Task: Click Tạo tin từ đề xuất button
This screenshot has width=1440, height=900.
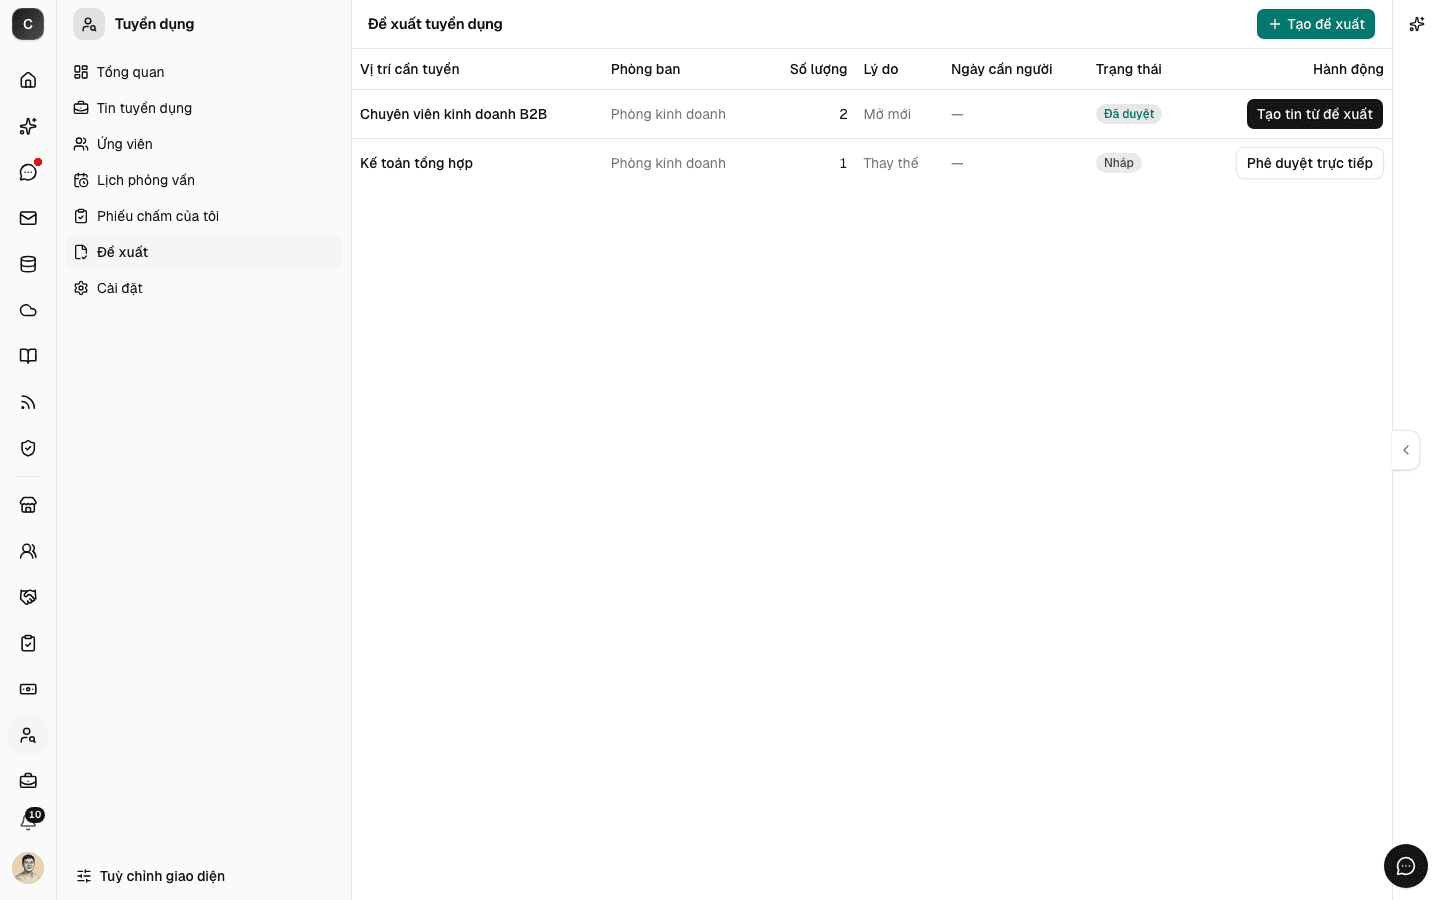Action: click(x=1315, y=114)
